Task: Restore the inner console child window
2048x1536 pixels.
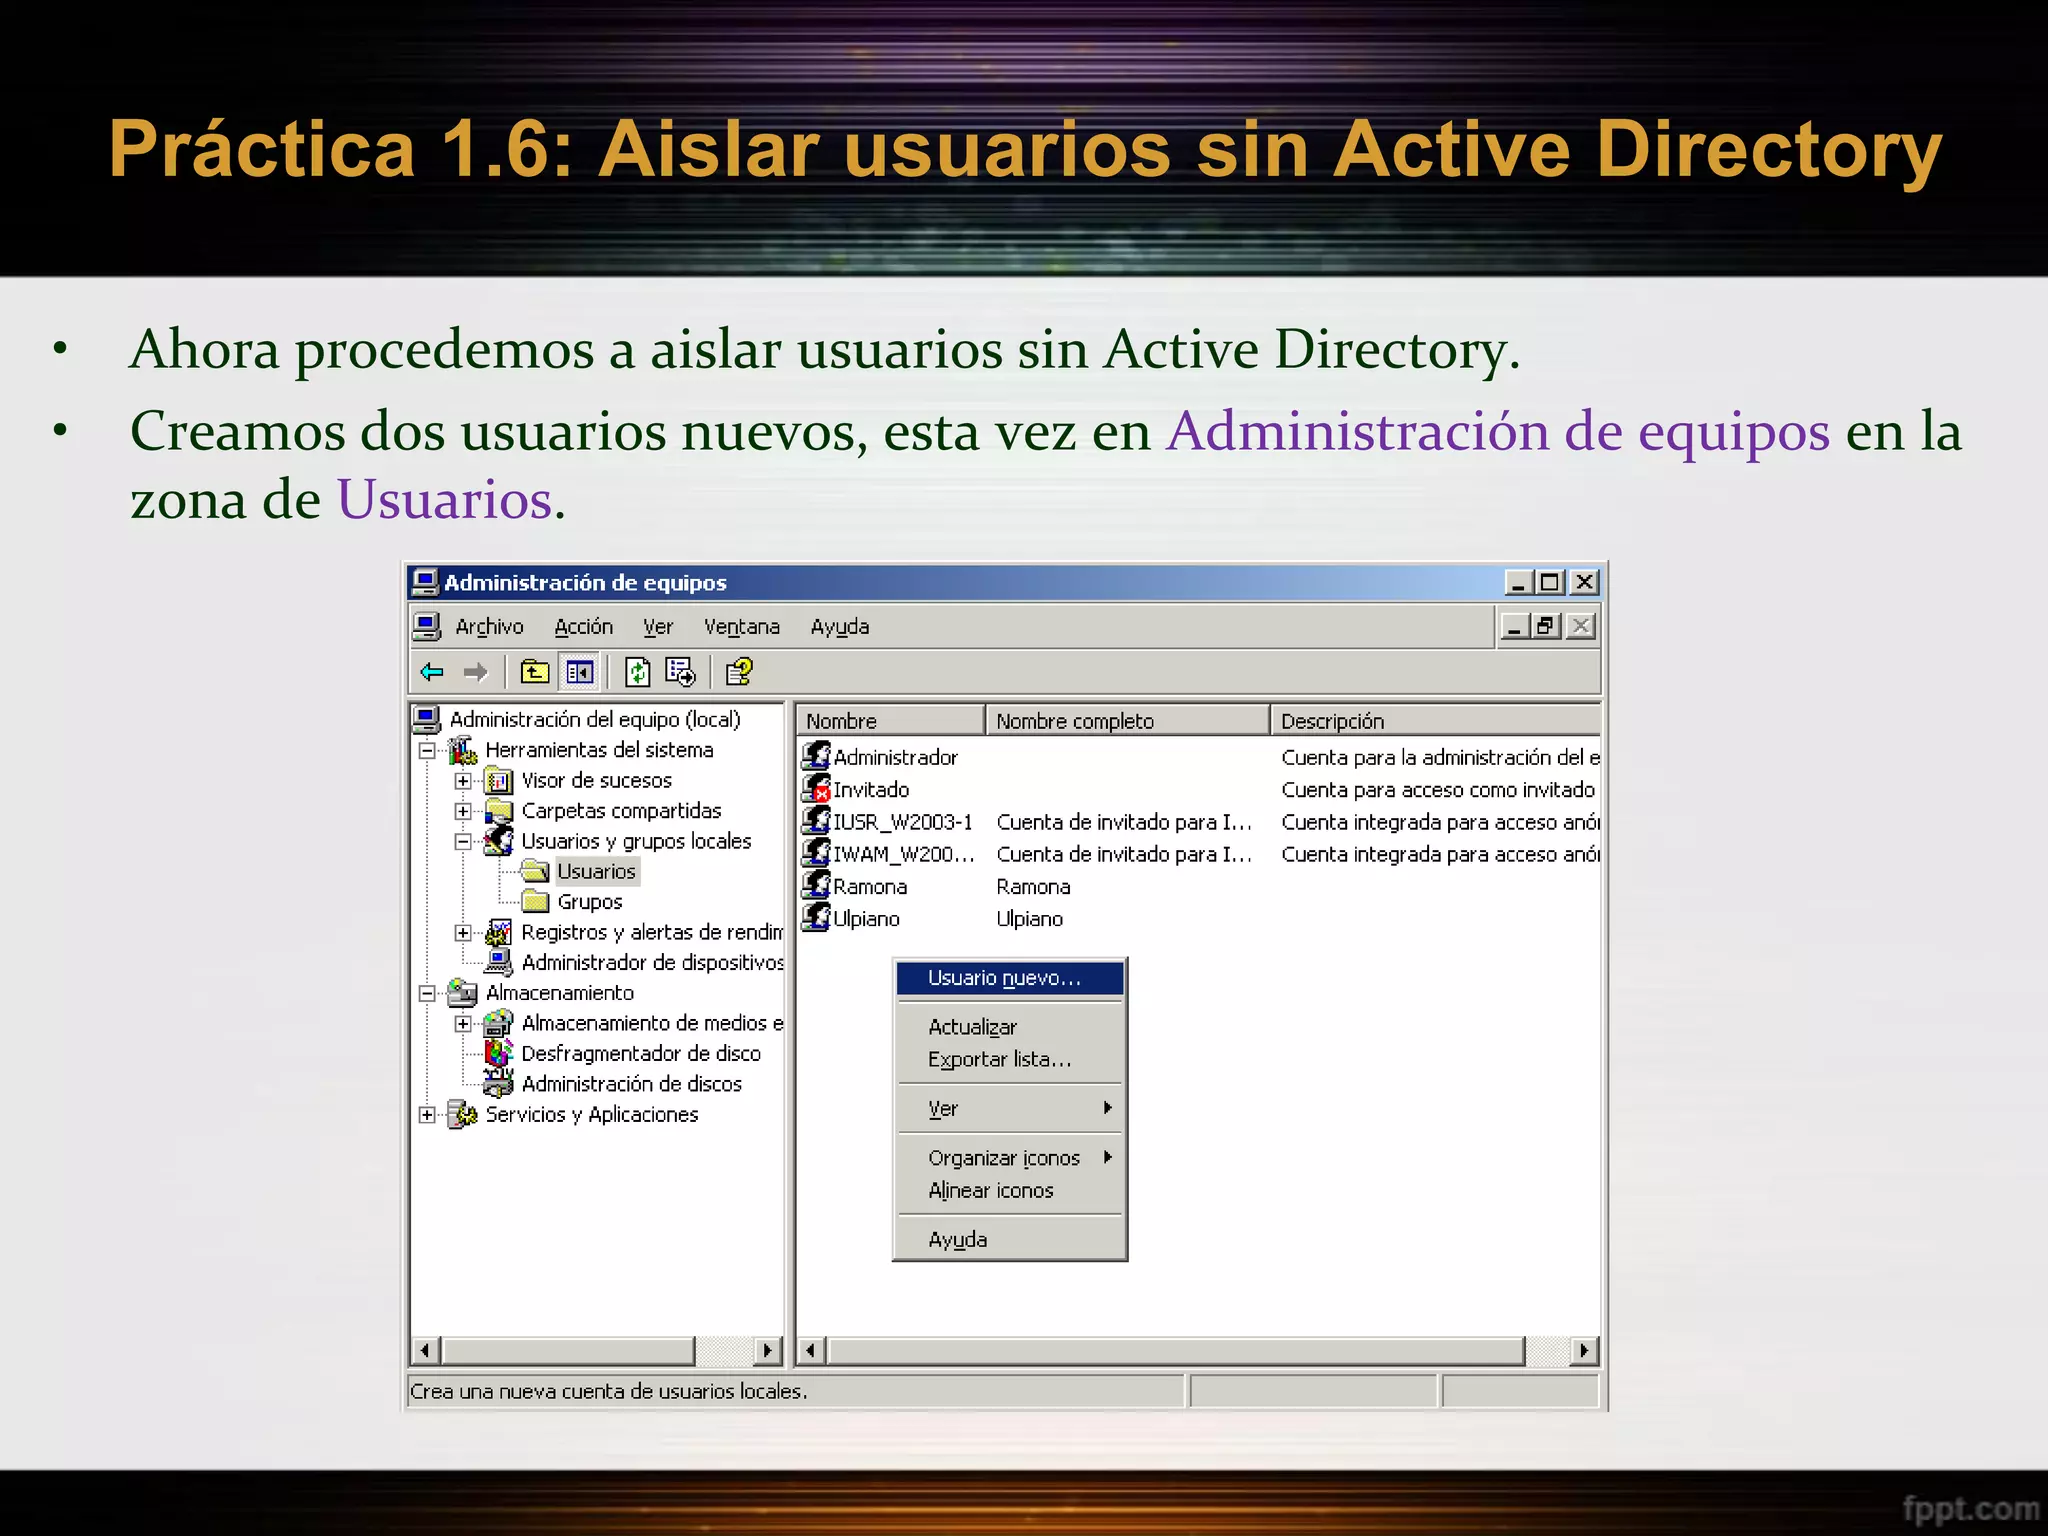Action: click(1547, 626)
